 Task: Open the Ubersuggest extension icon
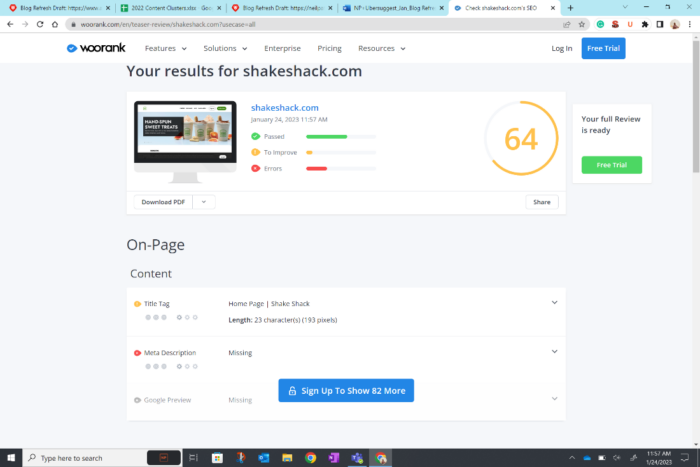tap(630, 25)
